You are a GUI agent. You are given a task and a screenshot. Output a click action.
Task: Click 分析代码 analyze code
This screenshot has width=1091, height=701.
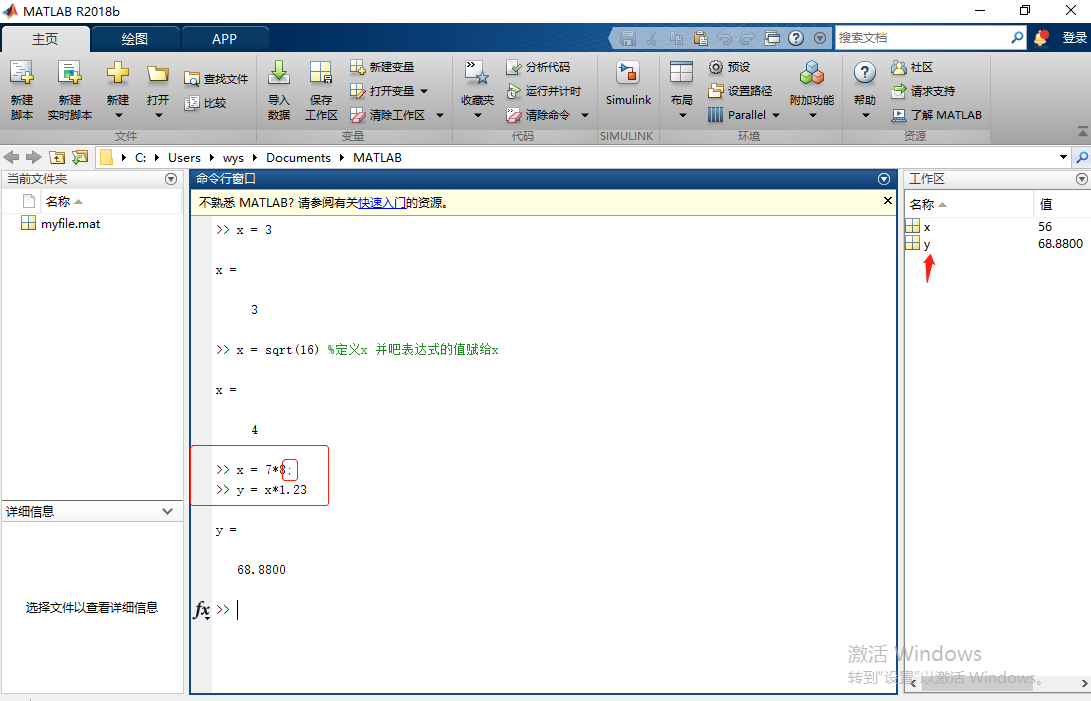pos(538,67)
